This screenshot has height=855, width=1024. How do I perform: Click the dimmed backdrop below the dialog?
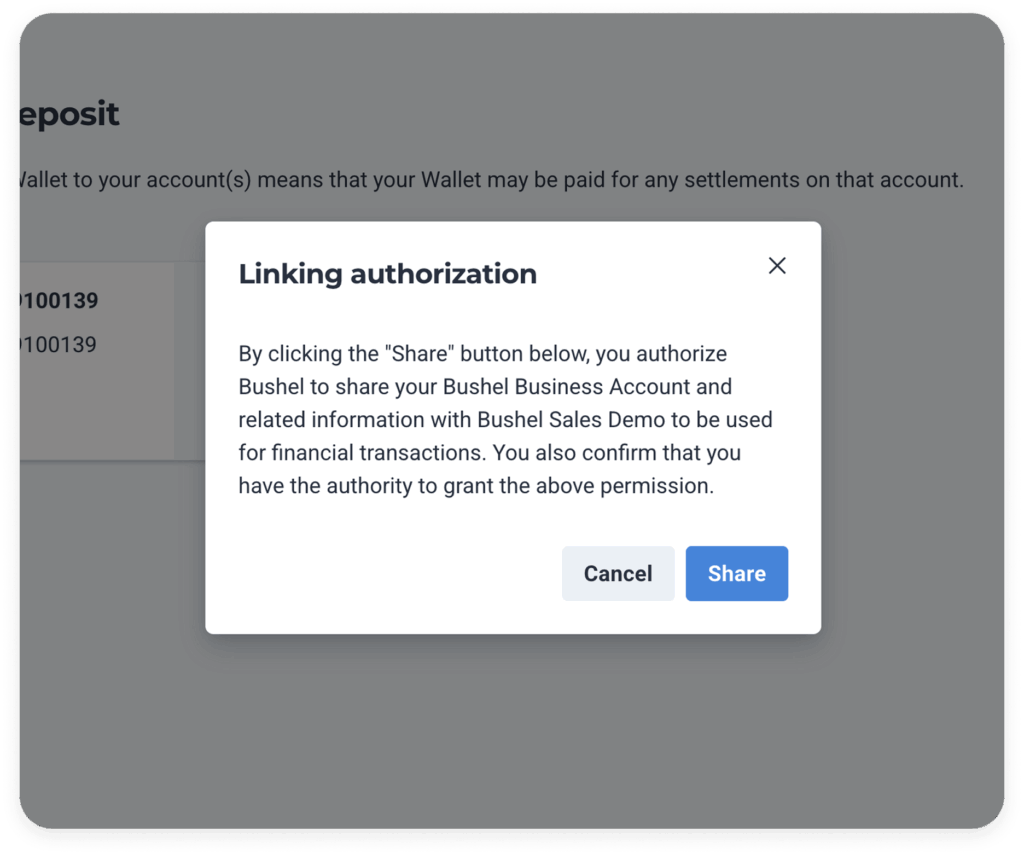[510, 730]
